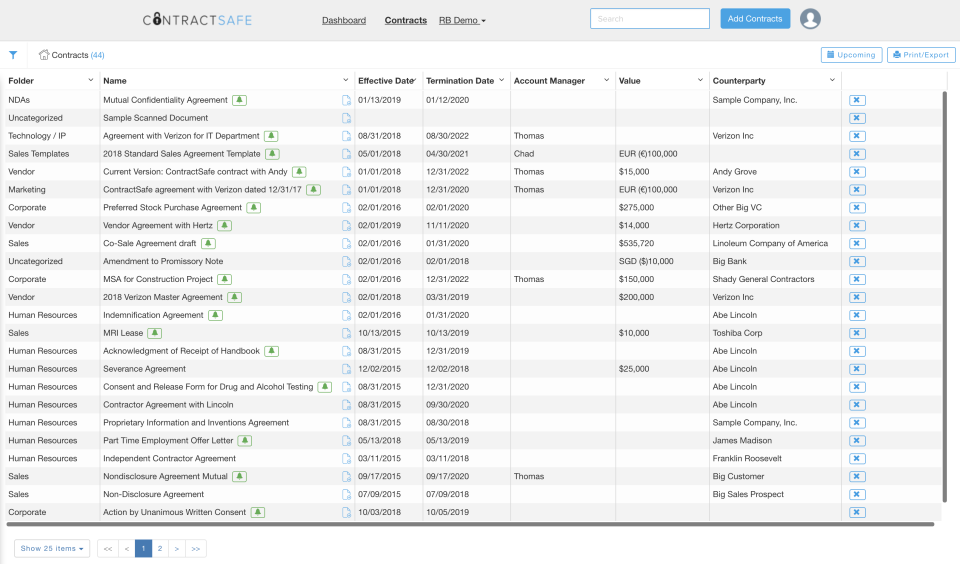Image resolution: width=960 pixels, height=564 pixels.
Task: Remove Vendor Agreement with Hertz using X
Action: coord(857,225)
